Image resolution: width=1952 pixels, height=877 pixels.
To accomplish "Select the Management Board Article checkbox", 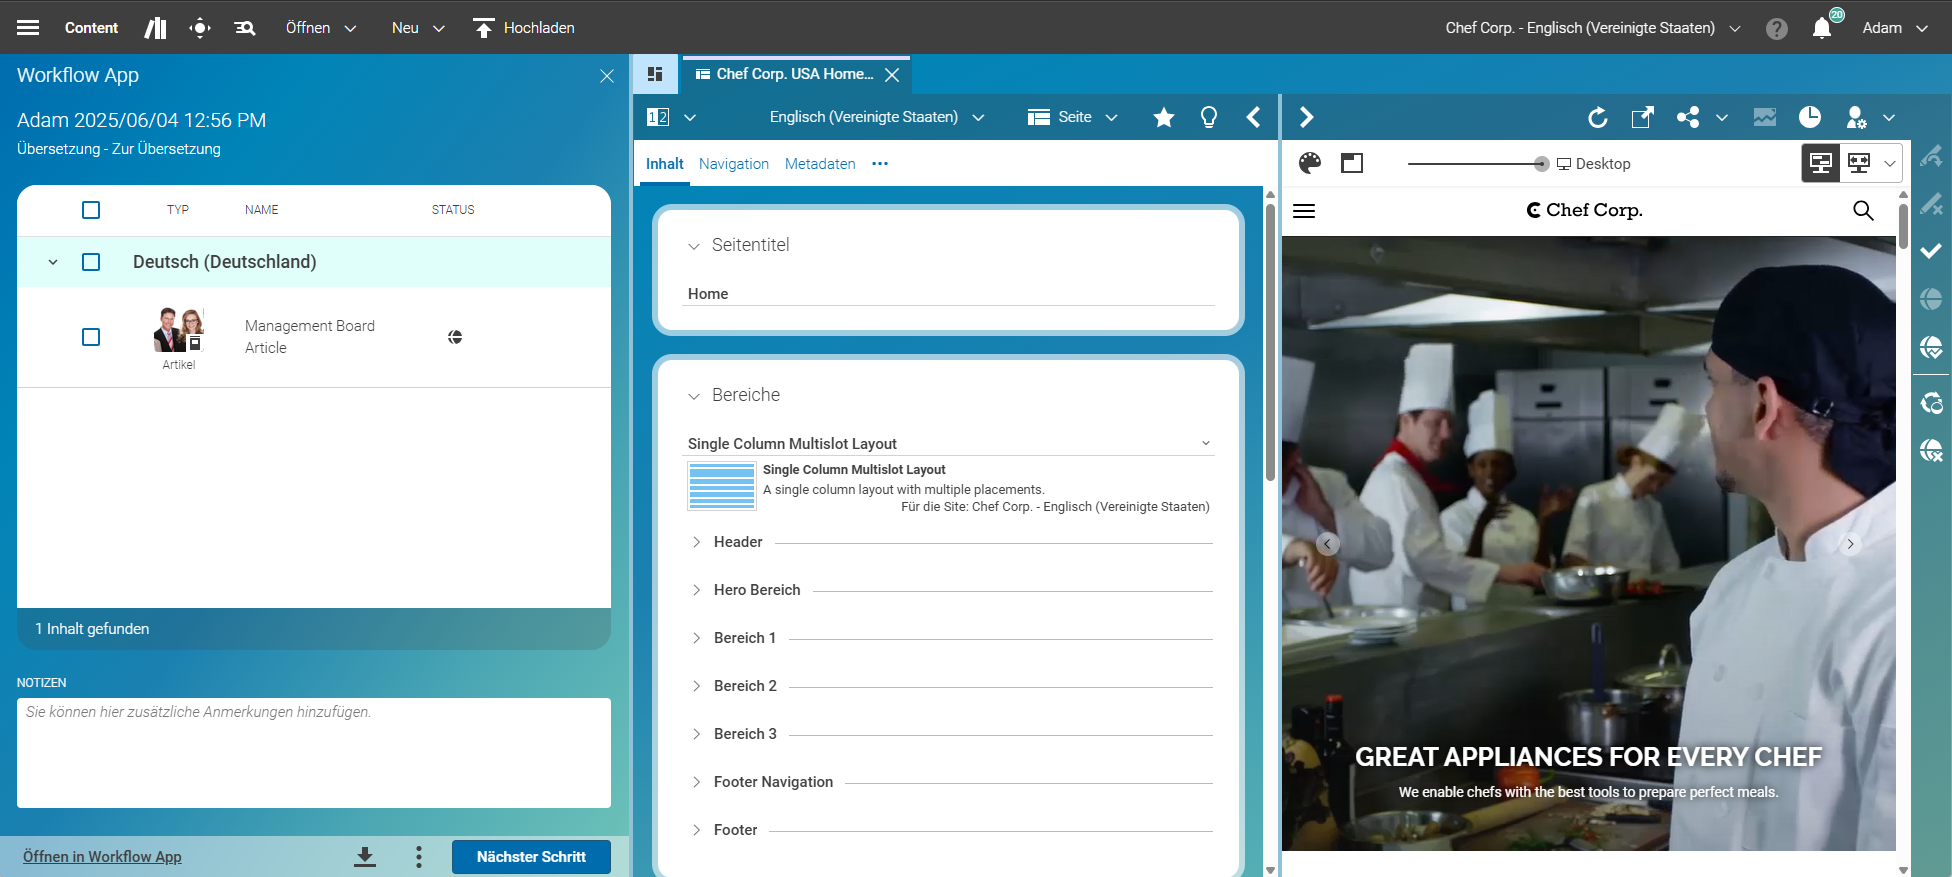I will pos(91,337).
